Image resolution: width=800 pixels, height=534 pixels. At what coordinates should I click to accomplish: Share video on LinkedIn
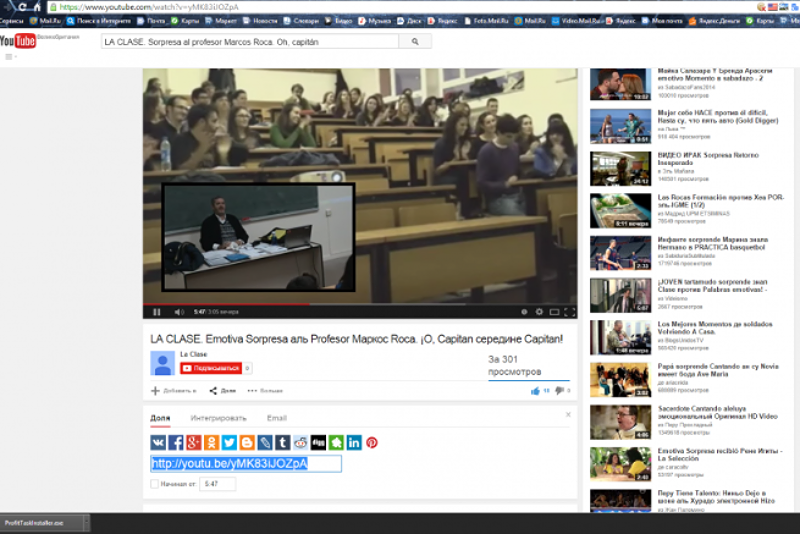[354, 442]
